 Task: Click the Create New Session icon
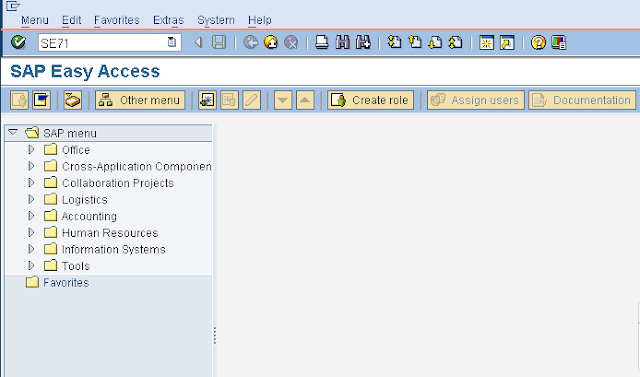tap(487, 42)
